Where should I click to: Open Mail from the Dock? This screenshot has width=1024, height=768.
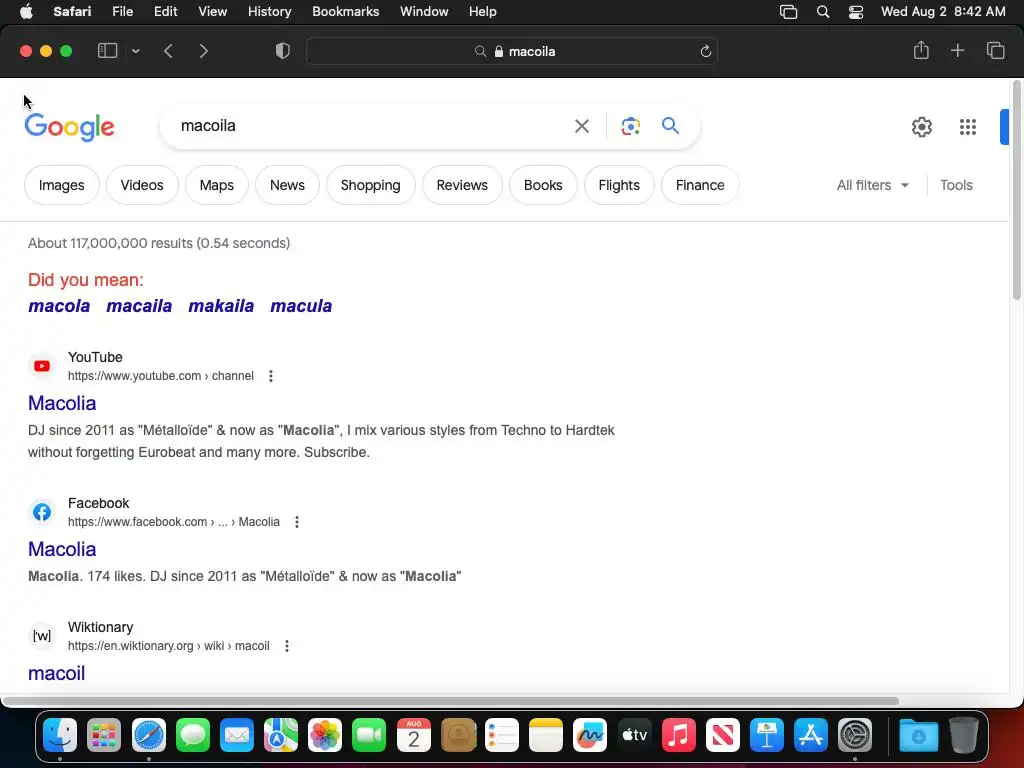point(236,735)
